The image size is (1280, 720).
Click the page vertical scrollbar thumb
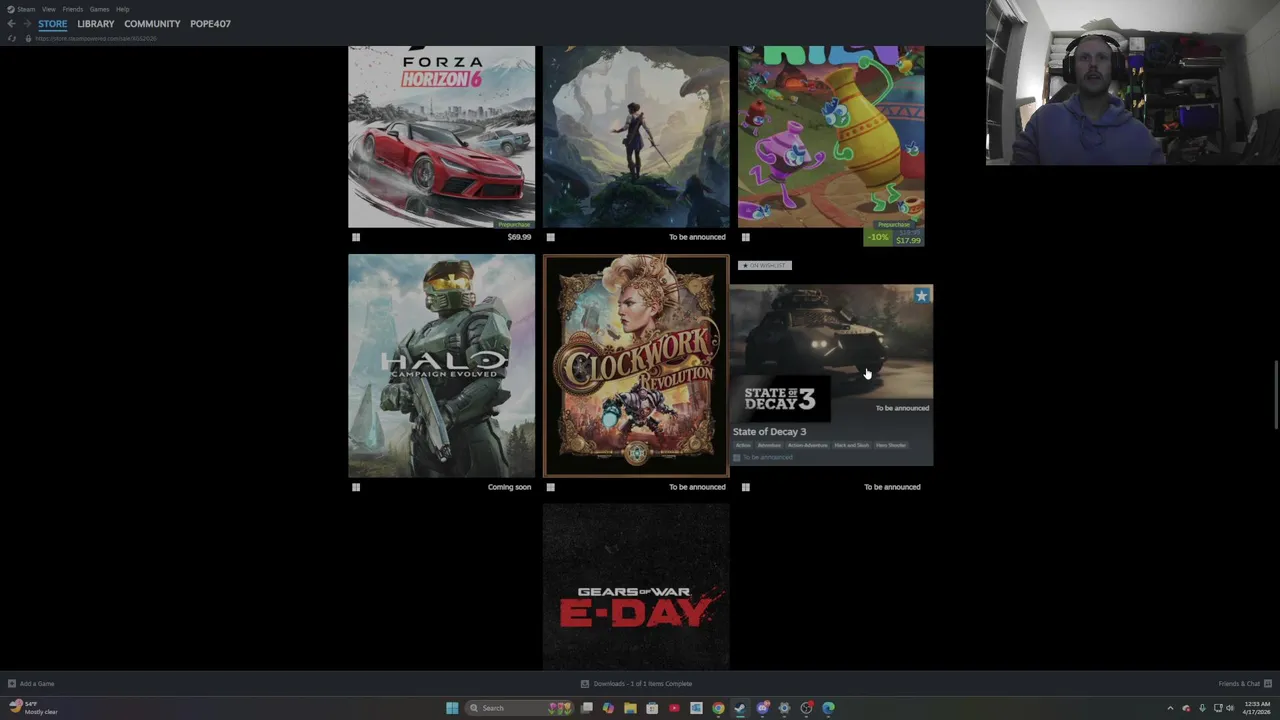point(1276,395)
